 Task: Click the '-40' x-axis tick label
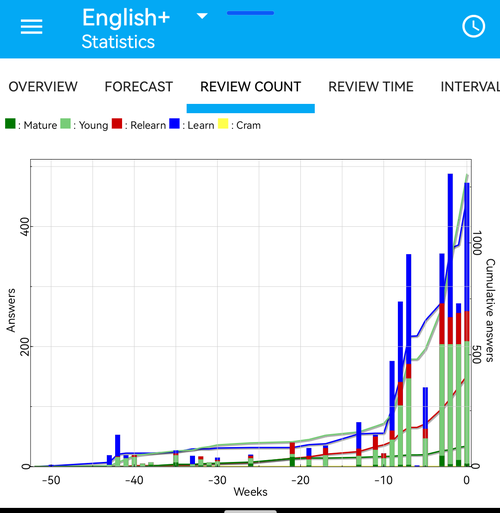pyautogui.click(x=134, y=480)
